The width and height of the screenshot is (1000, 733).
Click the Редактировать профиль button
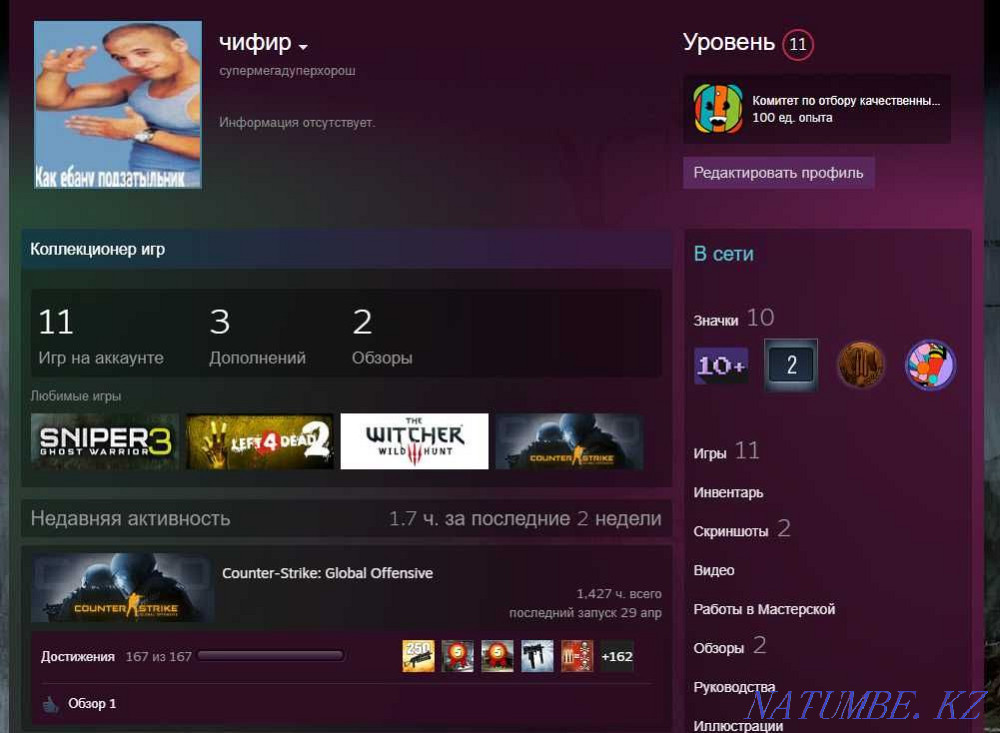778,172
